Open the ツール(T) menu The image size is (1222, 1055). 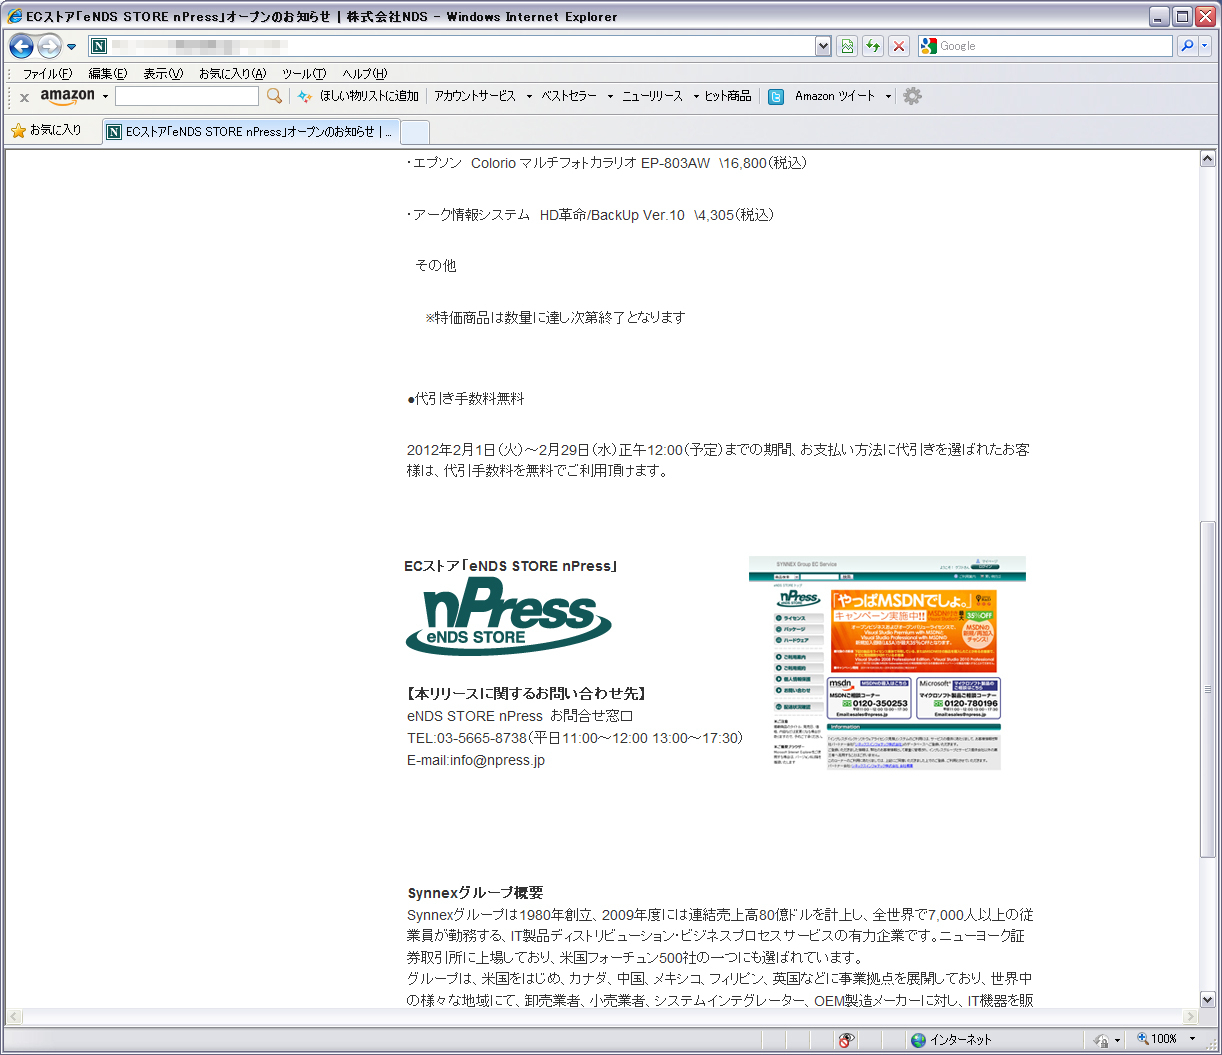tap(303, 74)
